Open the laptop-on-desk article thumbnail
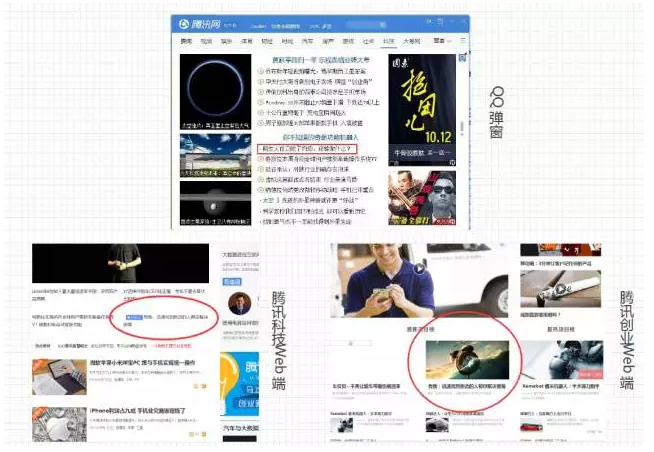Image resolution: width=654 pixels, height=452 pixels. point(59,377)
